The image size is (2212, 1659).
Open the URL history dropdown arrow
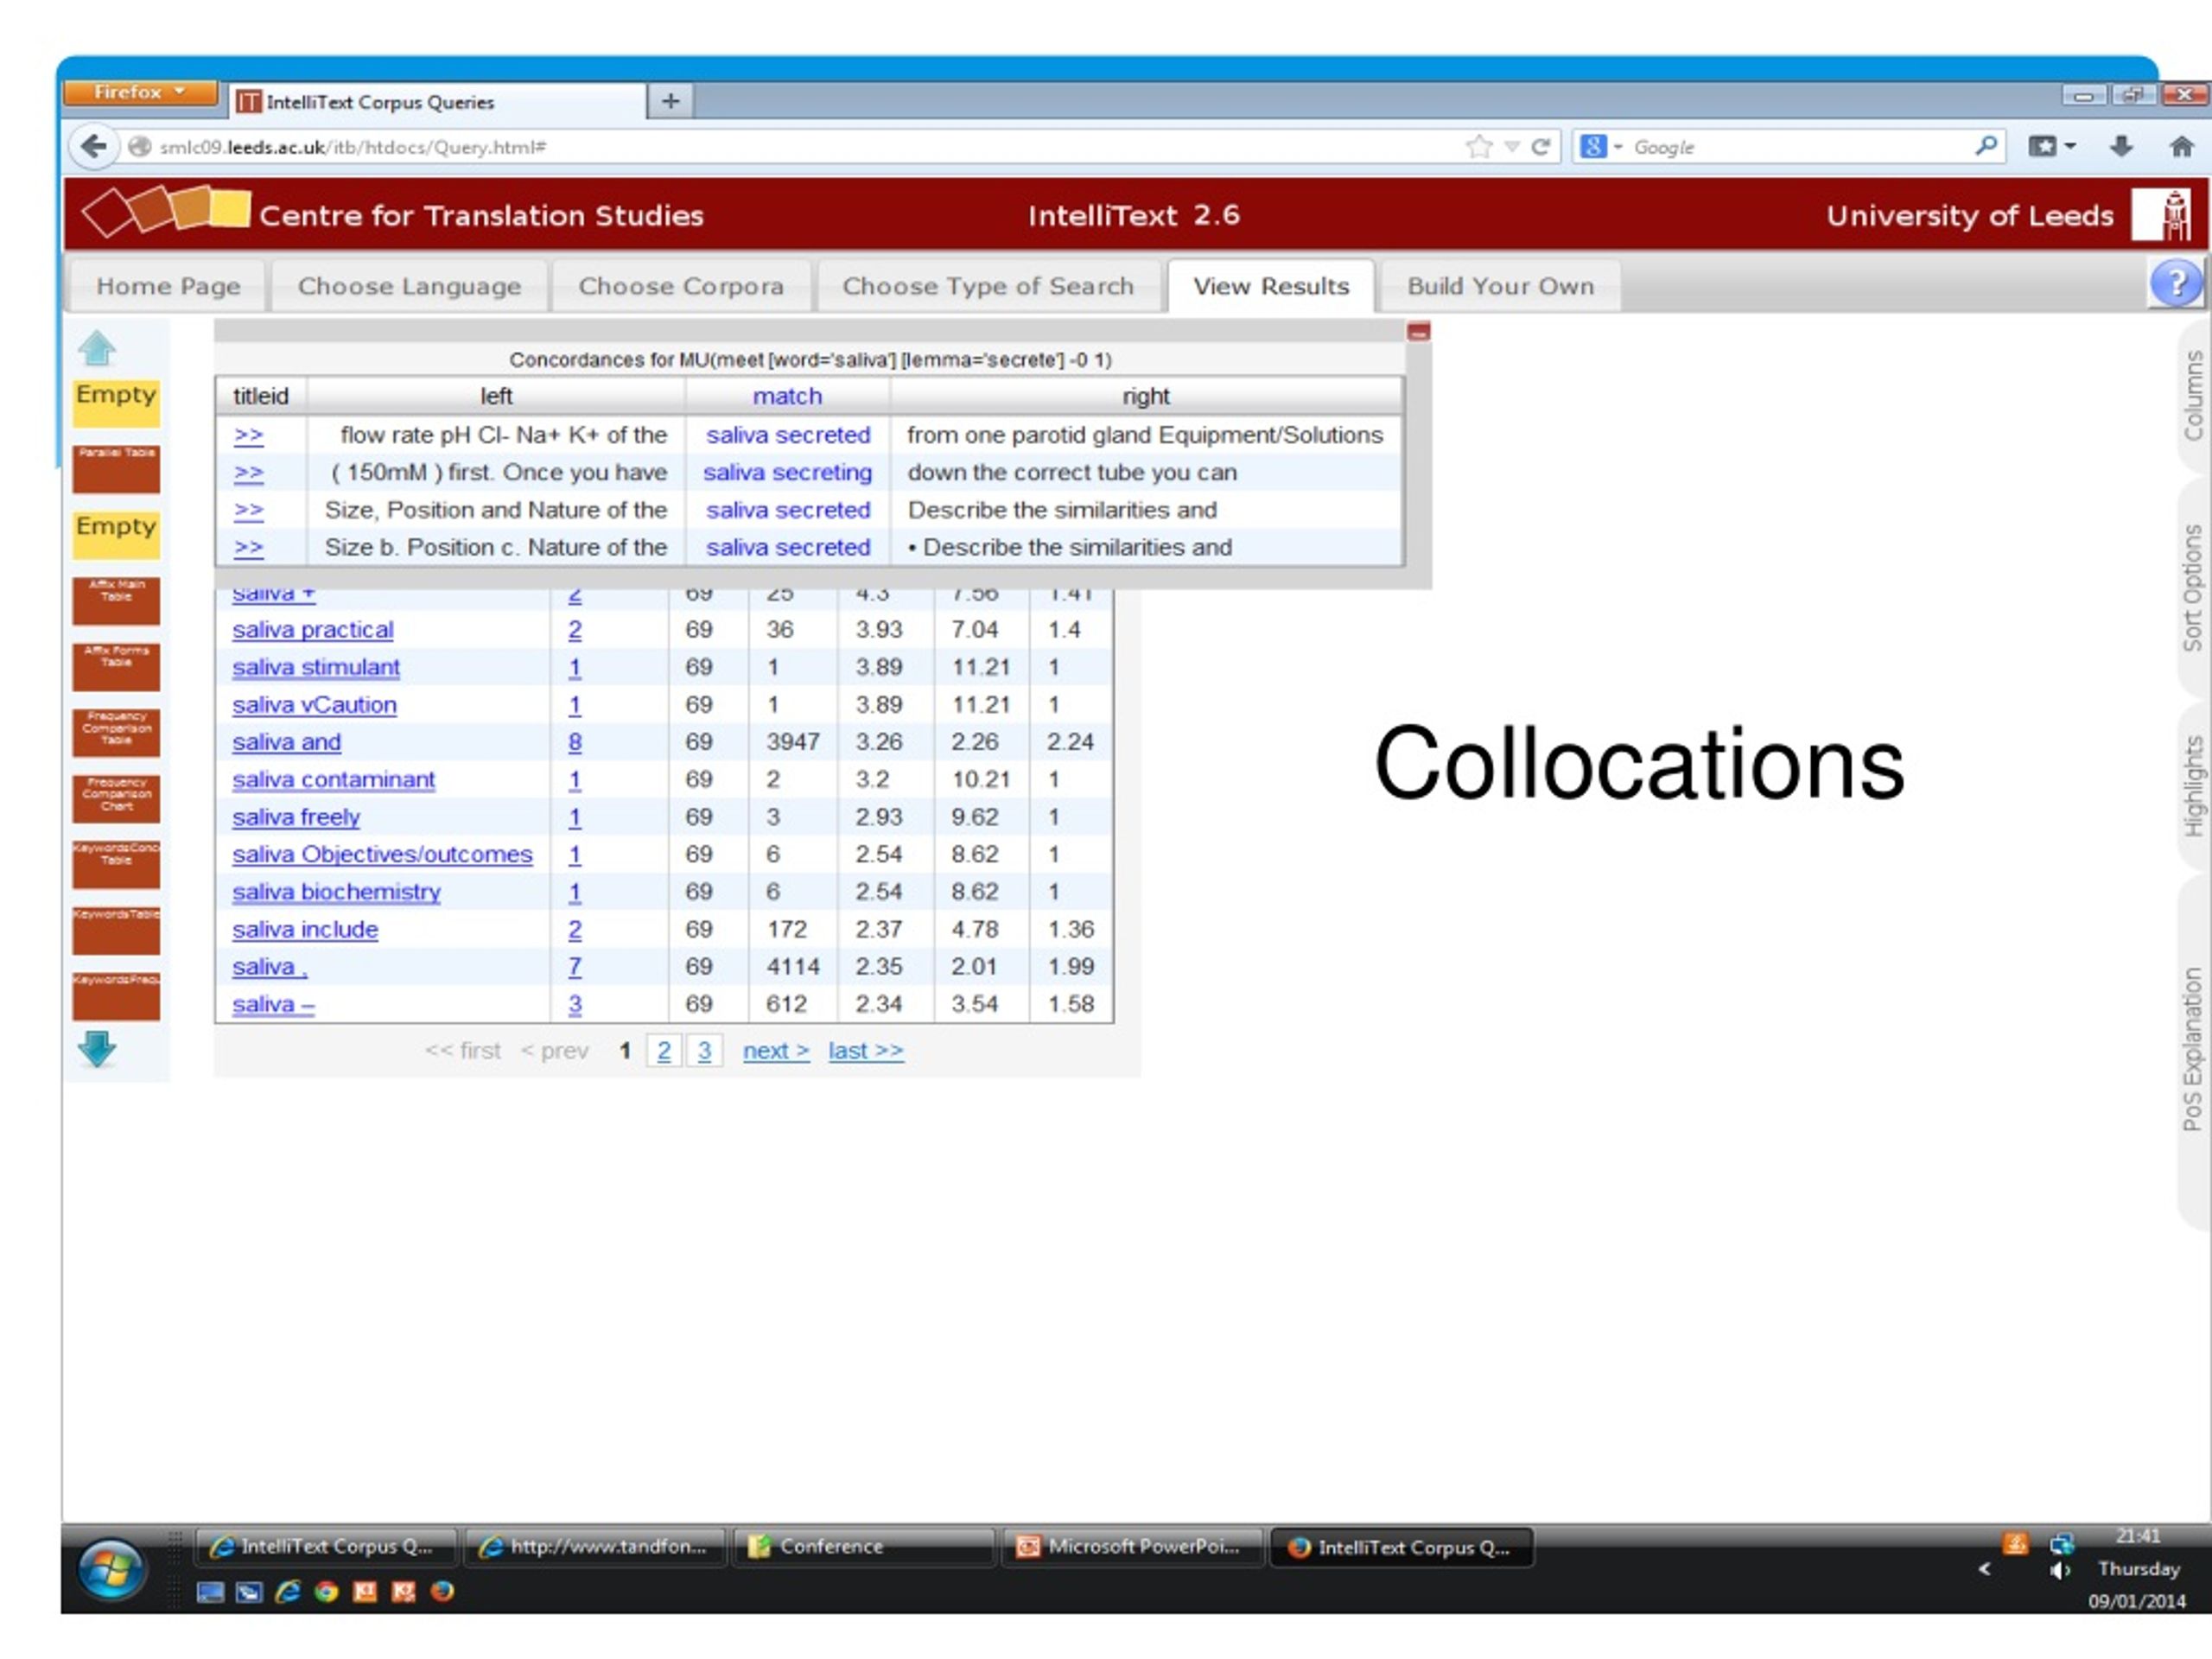tap(1512, 147)
